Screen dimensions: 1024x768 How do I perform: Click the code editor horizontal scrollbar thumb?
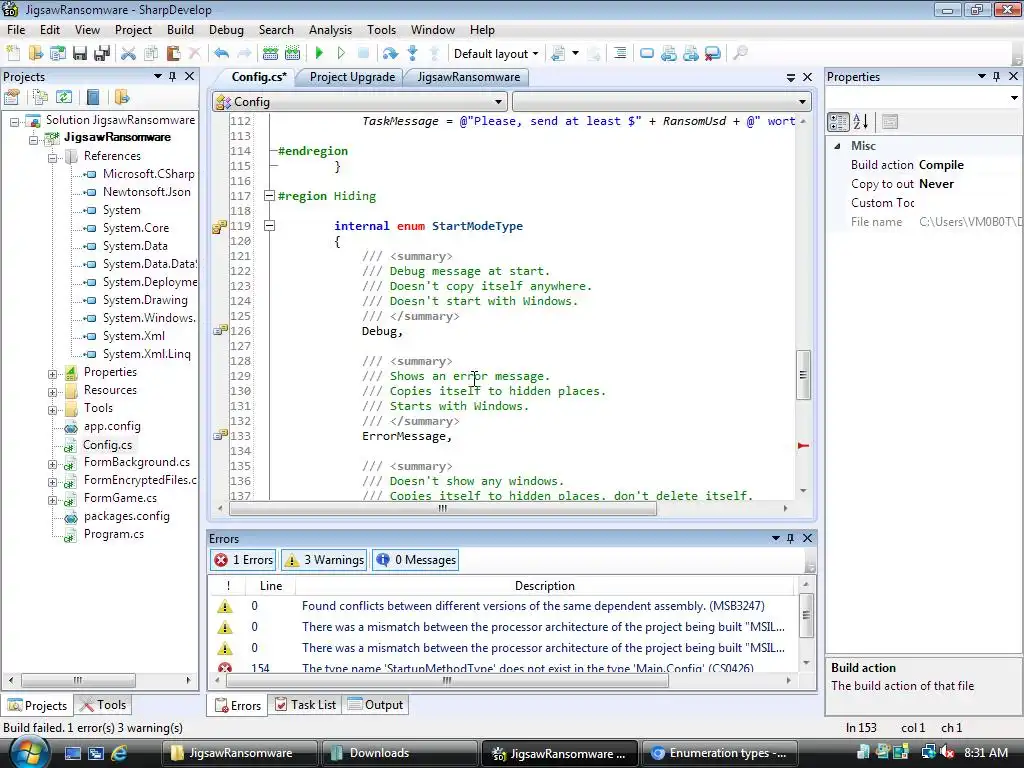[x=442, y=508]
